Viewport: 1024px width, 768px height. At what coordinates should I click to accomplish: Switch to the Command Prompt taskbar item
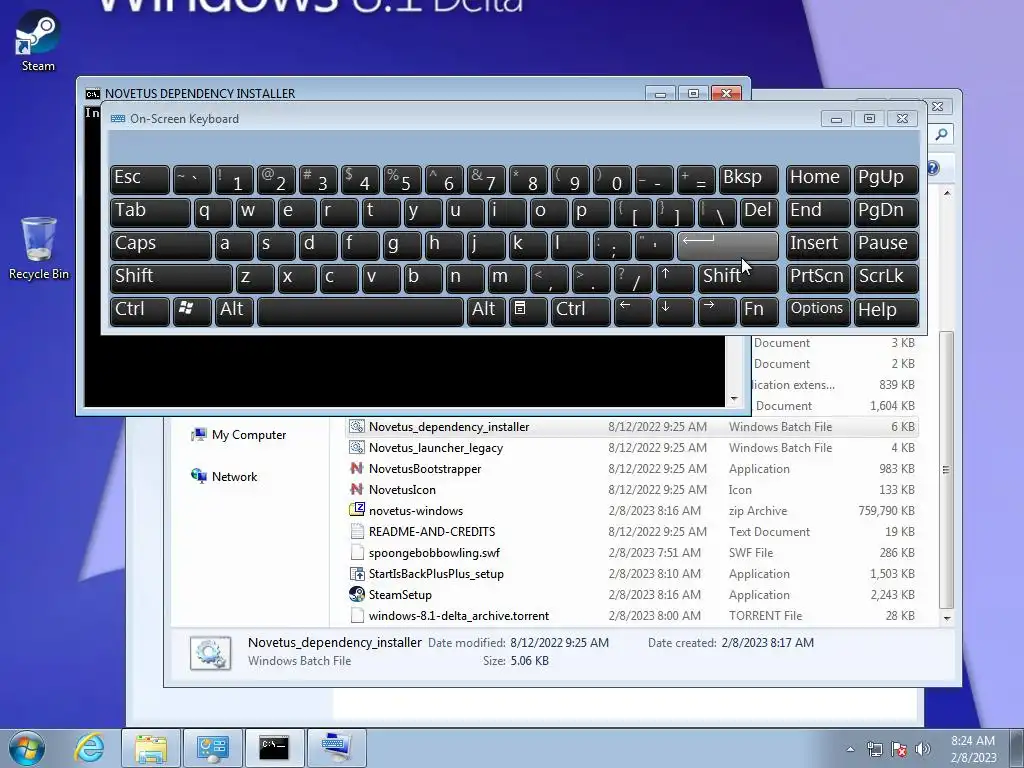tap(274, 748)
